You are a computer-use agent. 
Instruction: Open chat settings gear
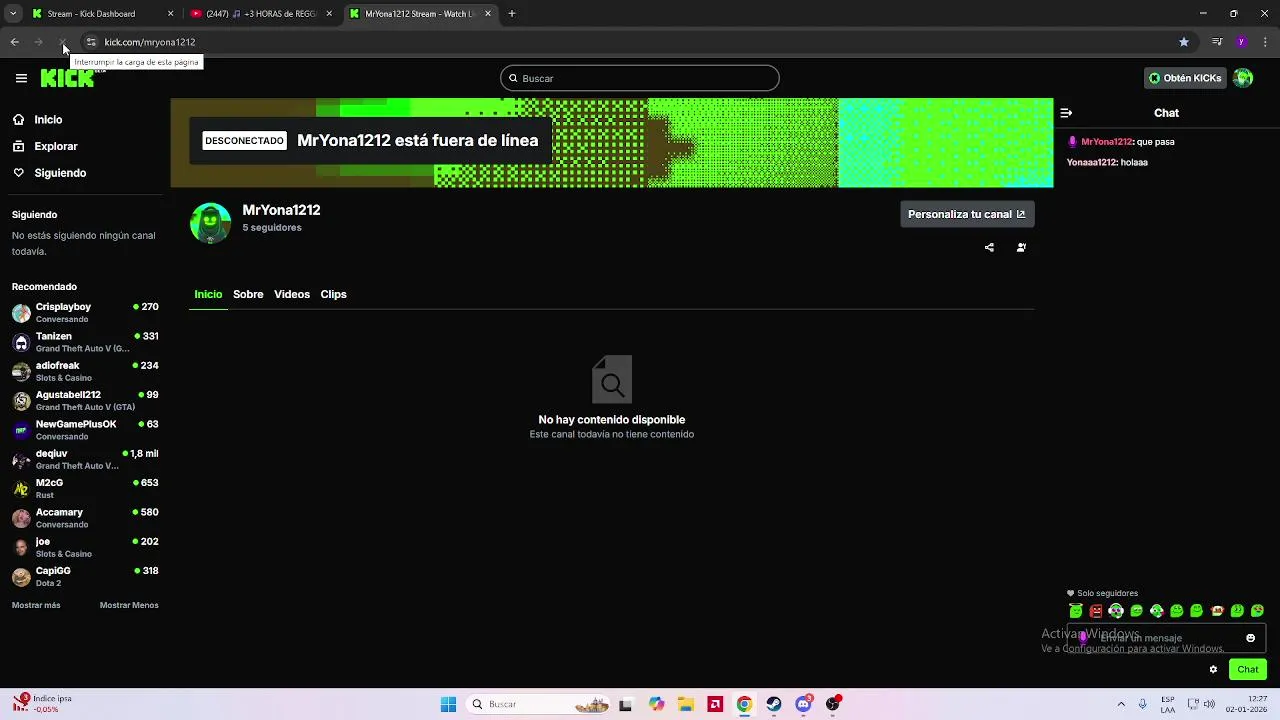click(1213, 670)
